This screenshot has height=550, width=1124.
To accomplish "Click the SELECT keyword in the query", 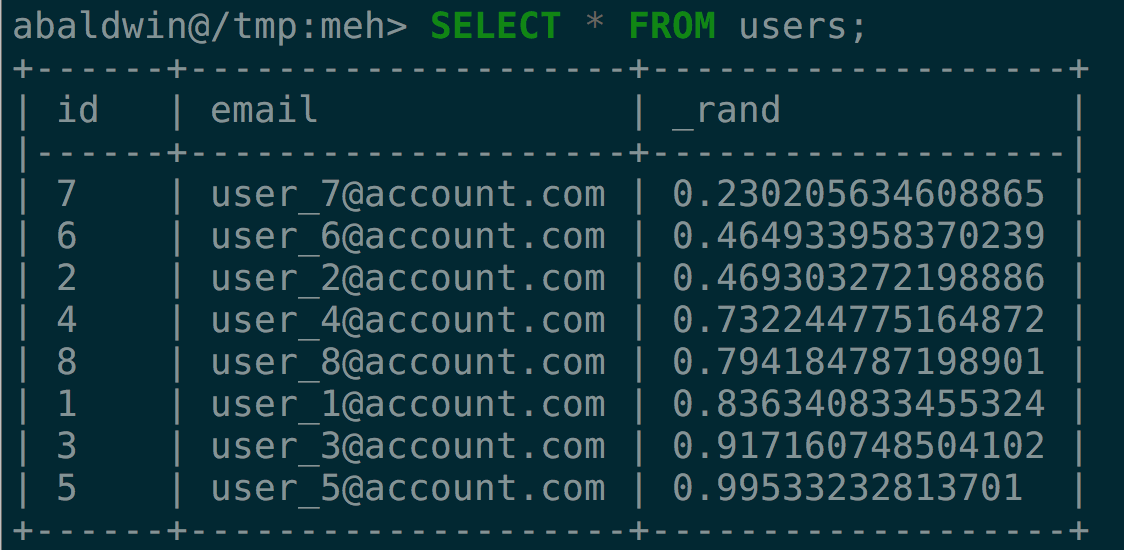I will pos(495,27).
